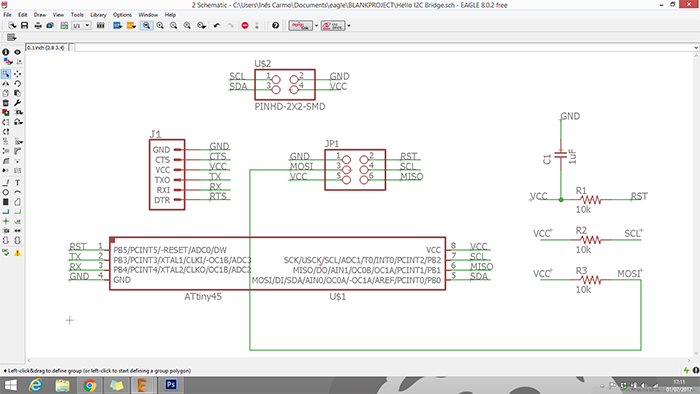
Task: Click the grid size coordinate display
Action: [46, 47]
